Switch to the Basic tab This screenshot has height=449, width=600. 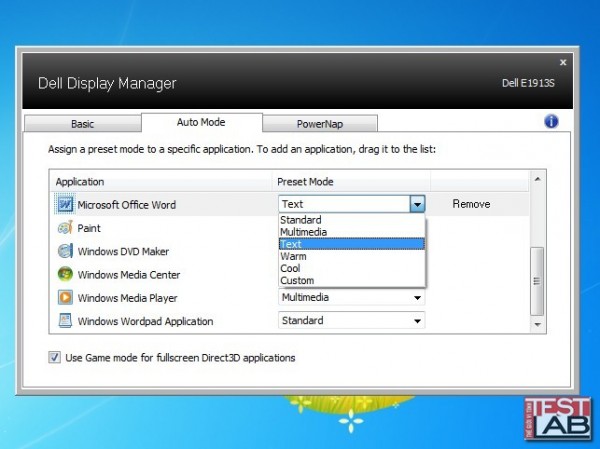point(82,124)
